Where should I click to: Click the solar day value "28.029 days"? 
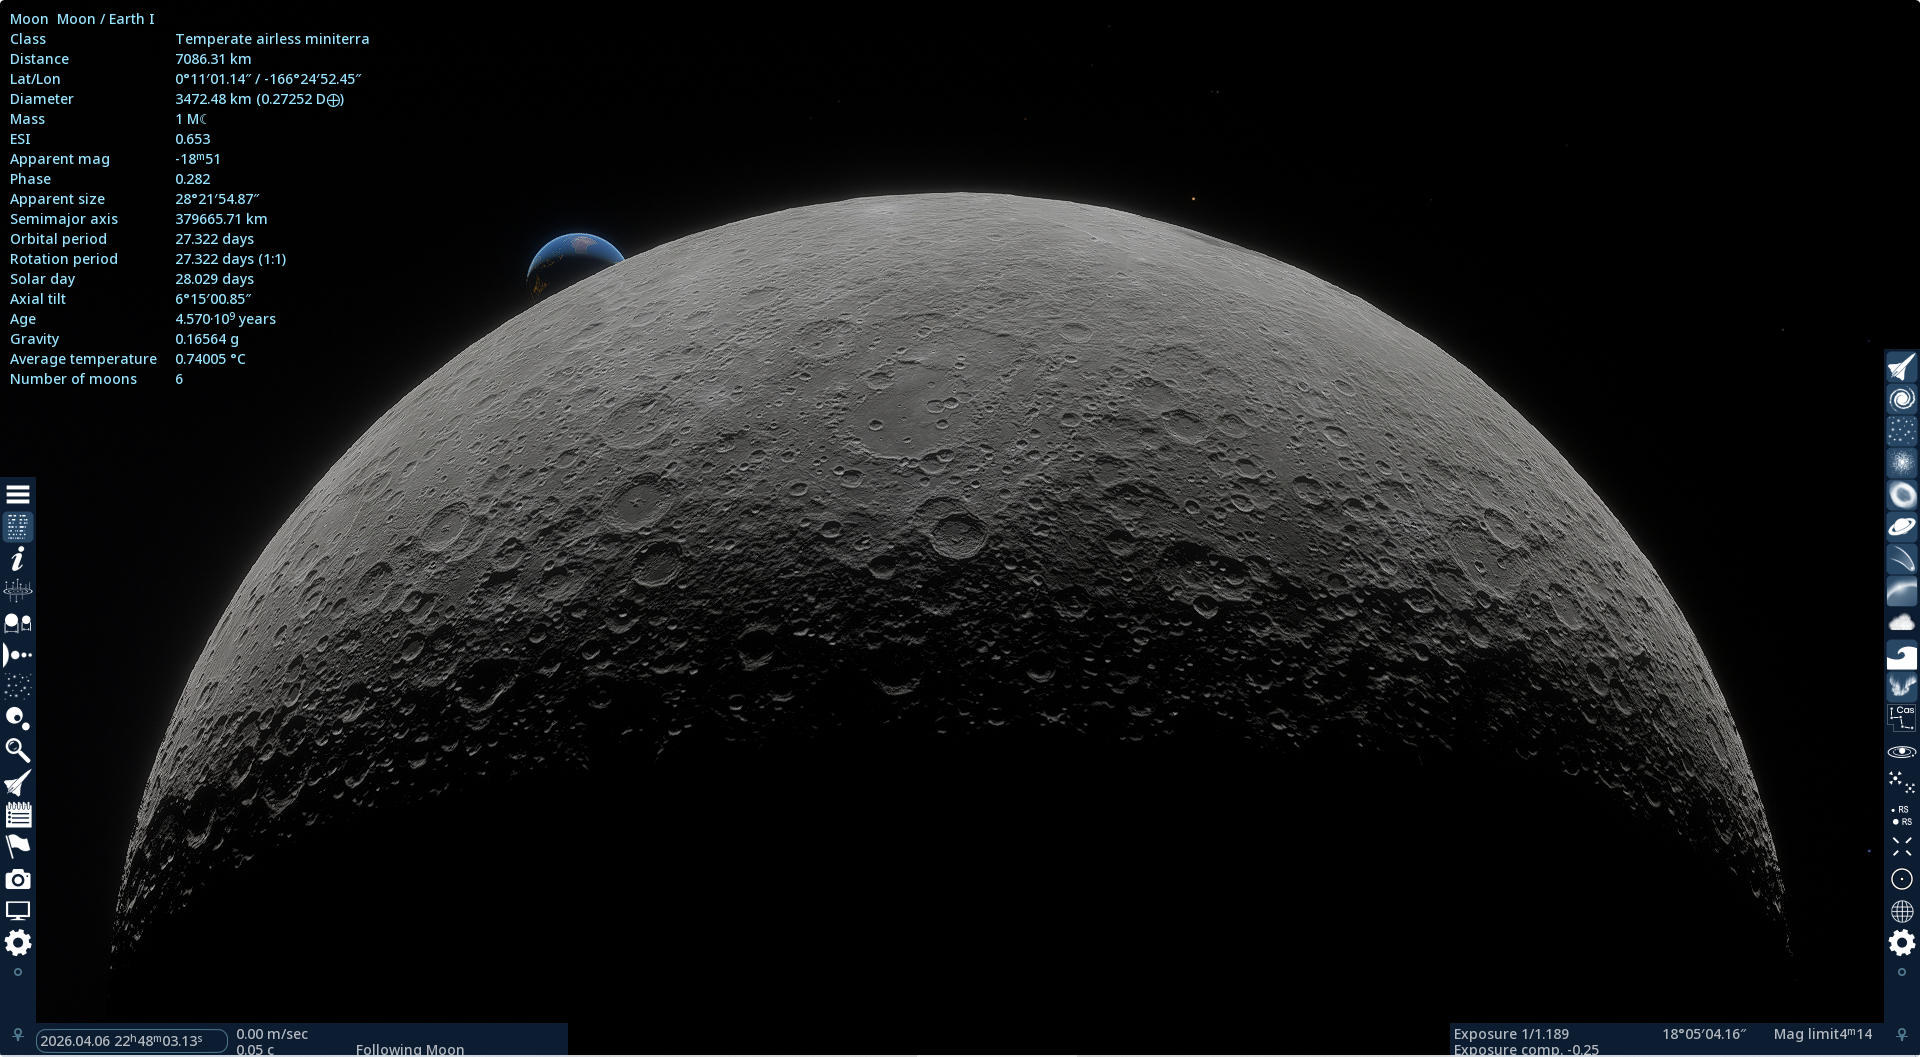click(x=214, y=279)
